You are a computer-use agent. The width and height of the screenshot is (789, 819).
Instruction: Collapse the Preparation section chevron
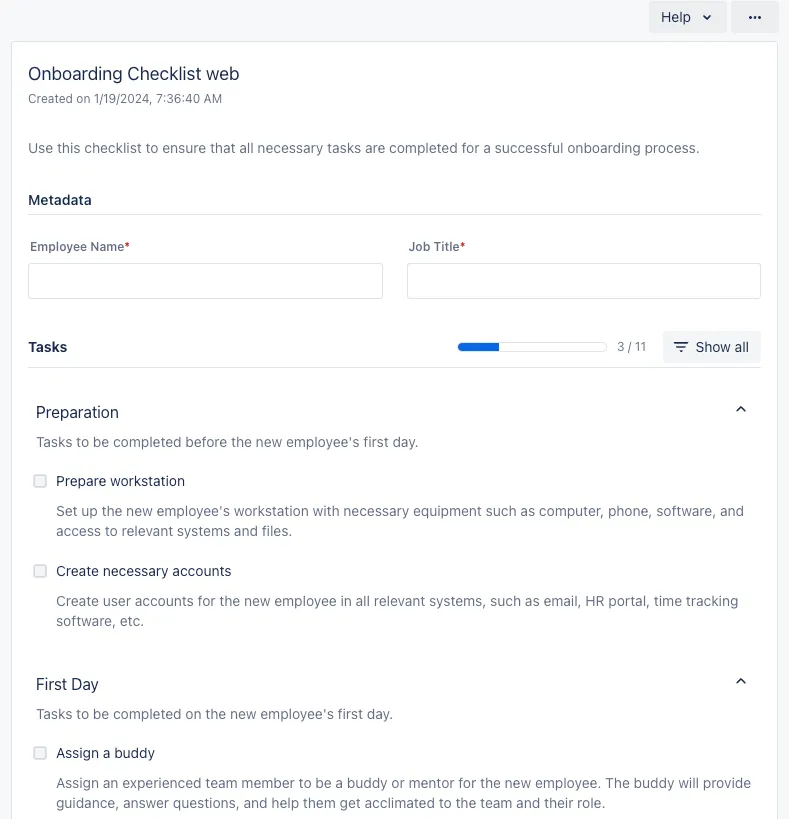pos(741,409)
